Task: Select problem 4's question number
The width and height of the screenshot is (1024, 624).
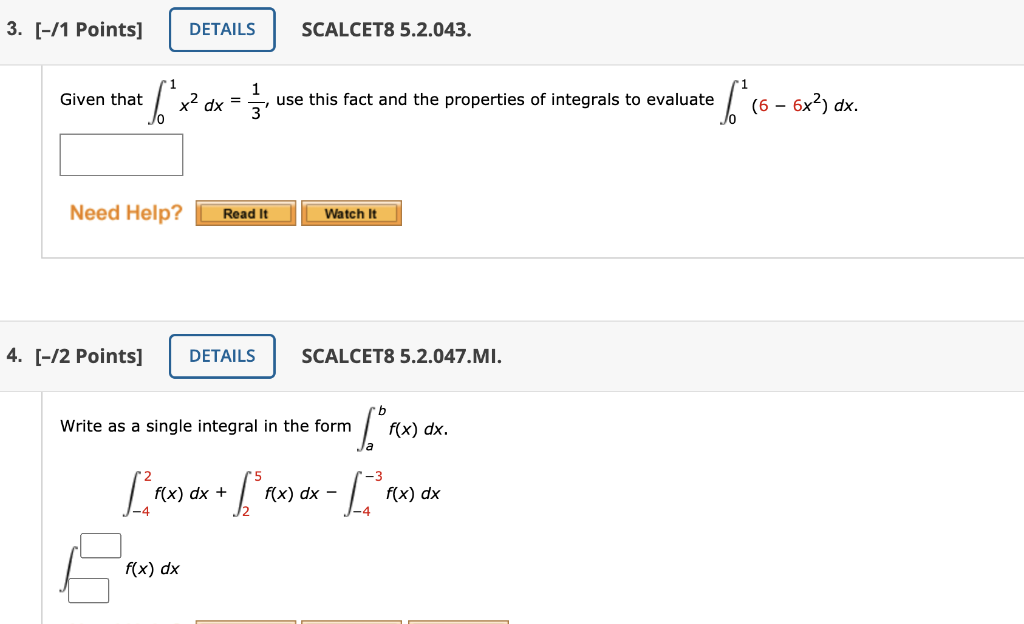Action: click(x=13, y=356)
